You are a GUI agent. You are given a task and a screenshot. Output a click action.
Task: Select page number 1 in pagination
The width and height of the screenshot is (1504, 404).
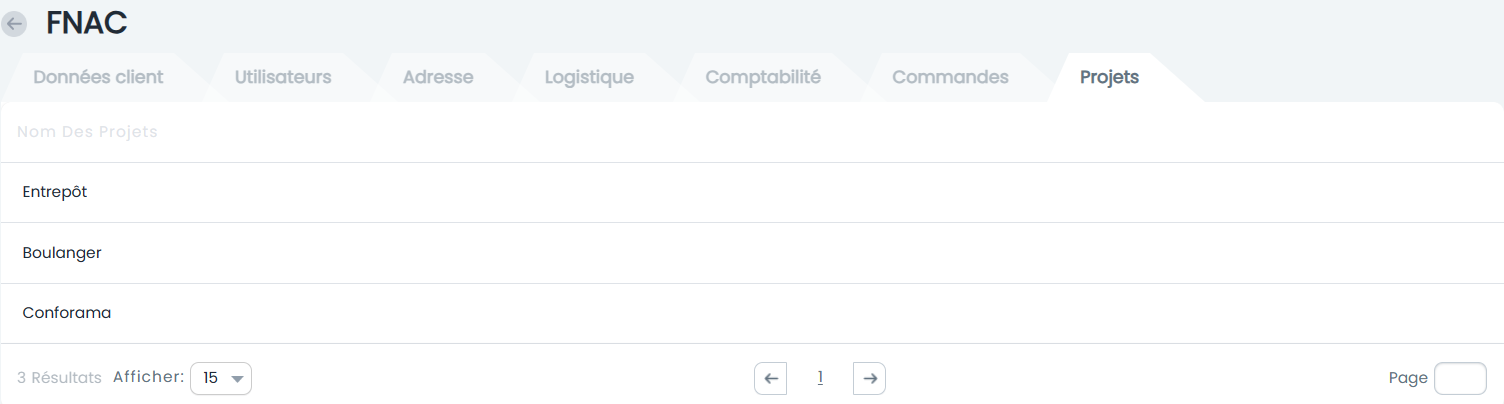(x=820, y=378)
